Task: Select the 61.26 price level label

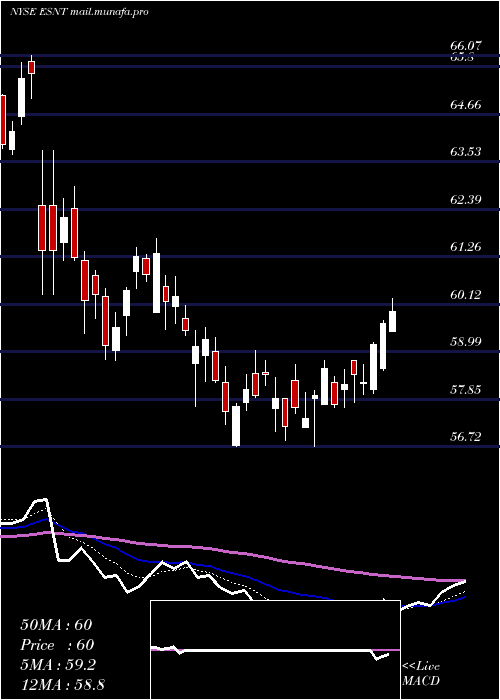Action: point(466,246)
